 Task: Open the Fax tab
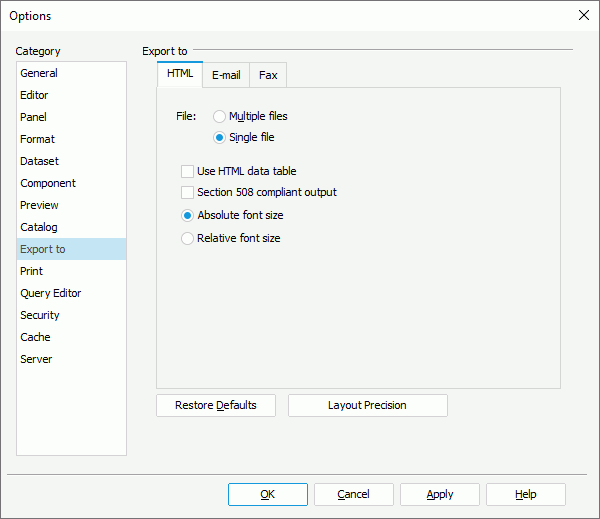(268, 75)
